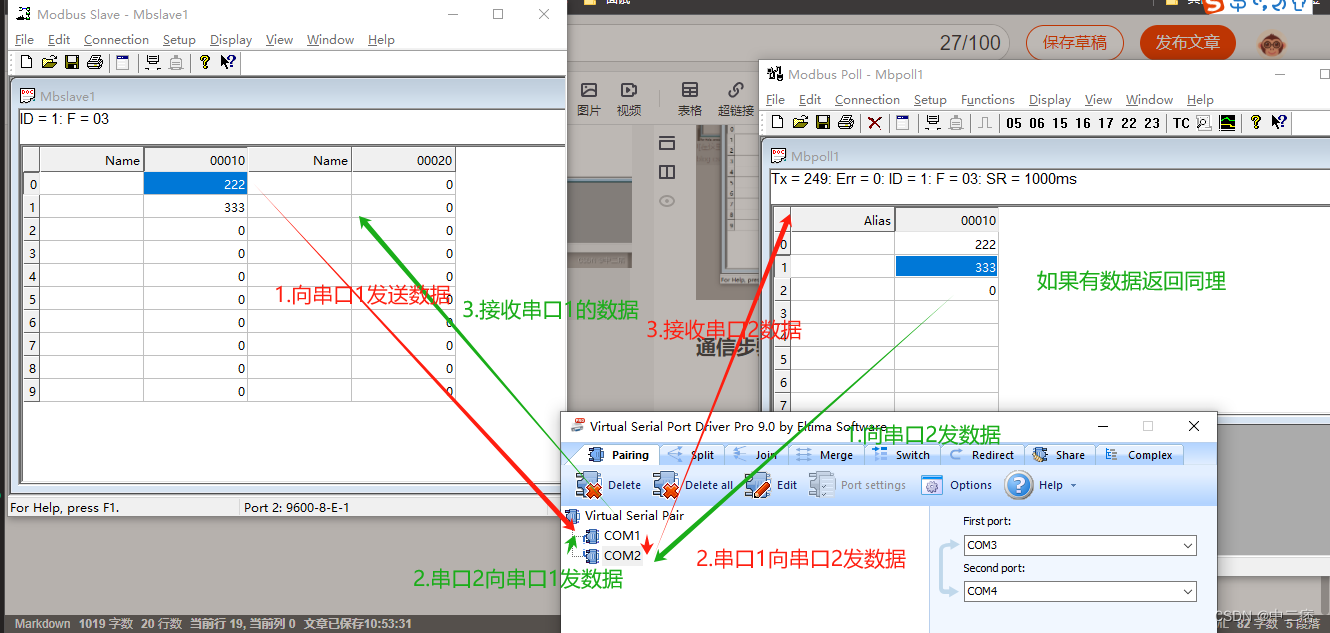Click yellow Help question mark in Modbus Poll
Image resolution: width=1330 pixels, height=633 pixels.
pyautogui.click(x=1256, y=122)
